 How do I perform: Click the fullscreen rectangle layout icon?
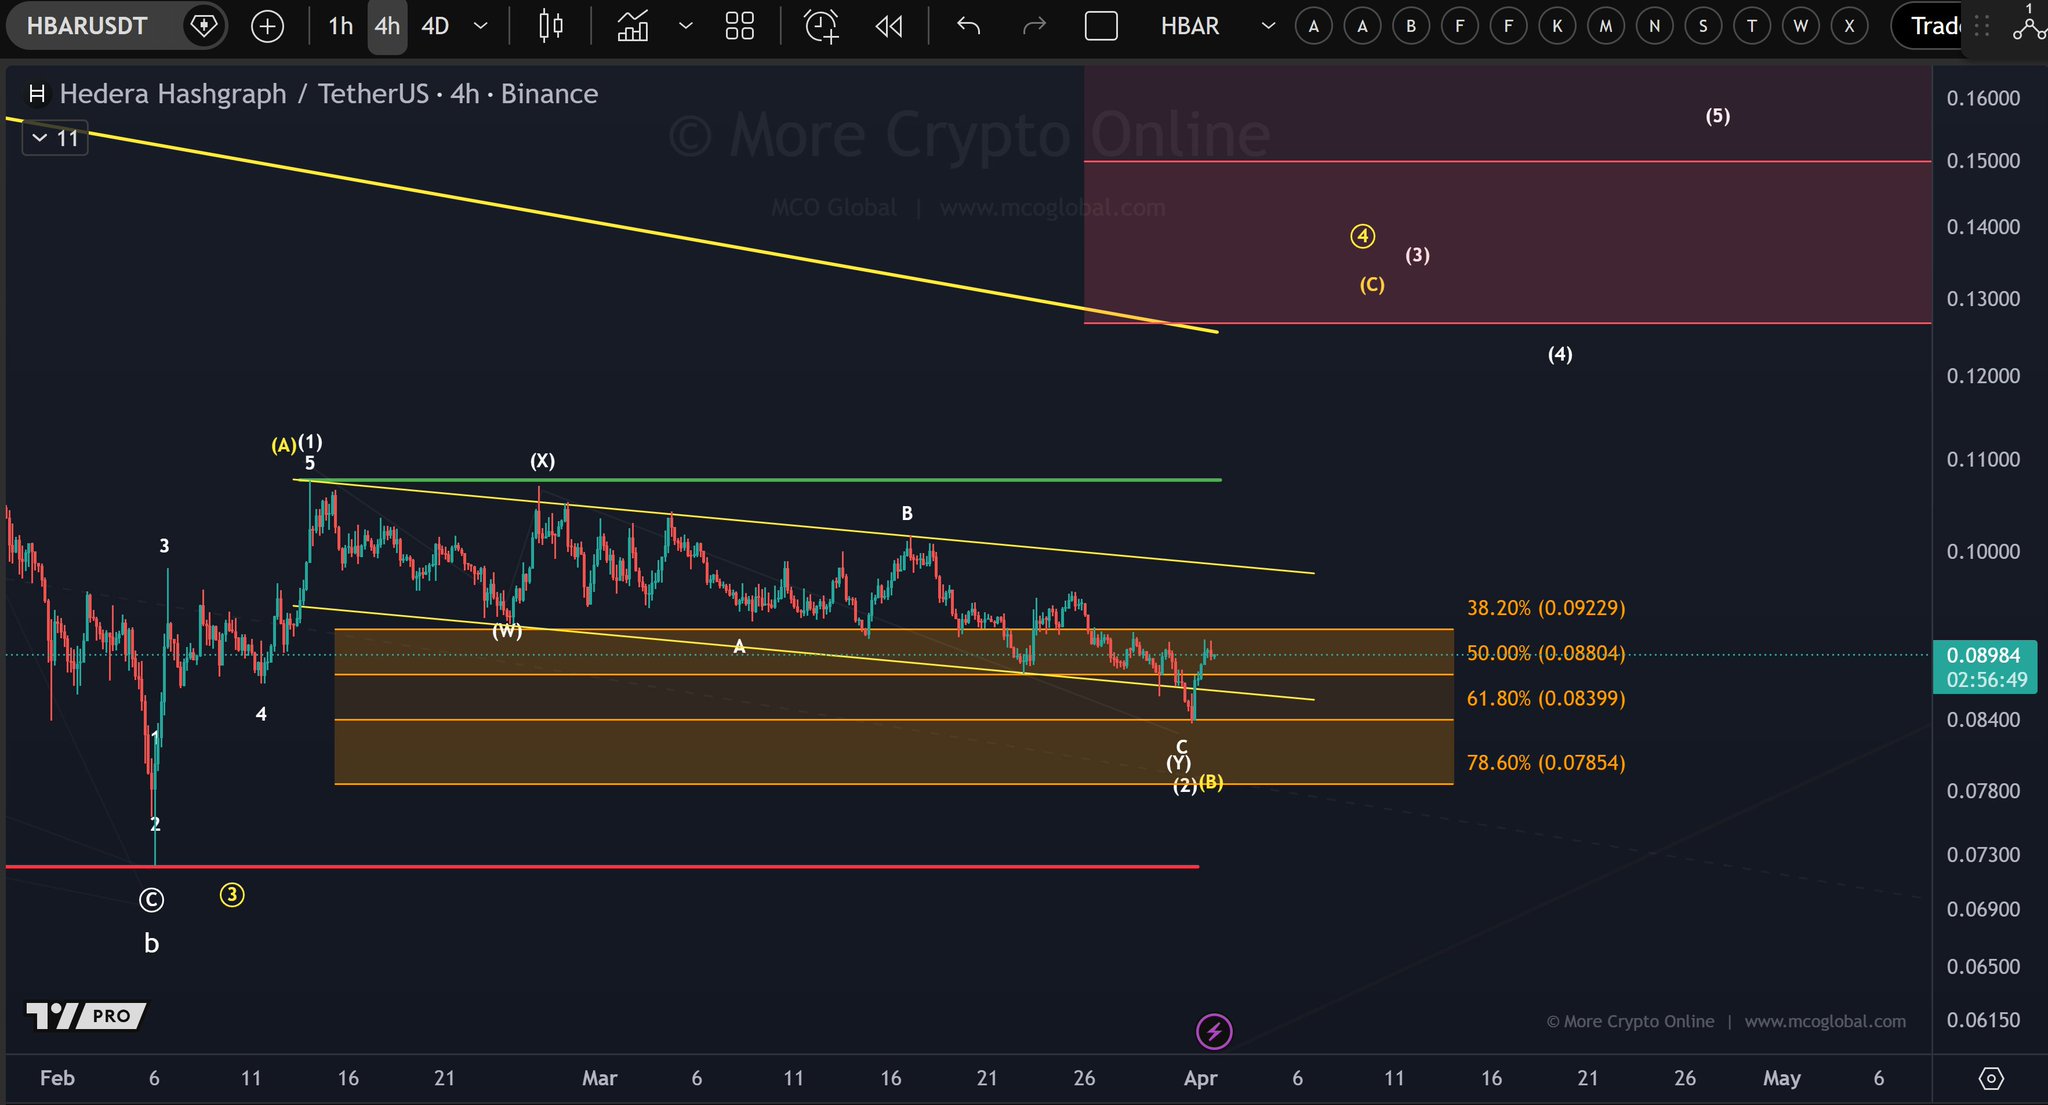(x=1100, y=26)
